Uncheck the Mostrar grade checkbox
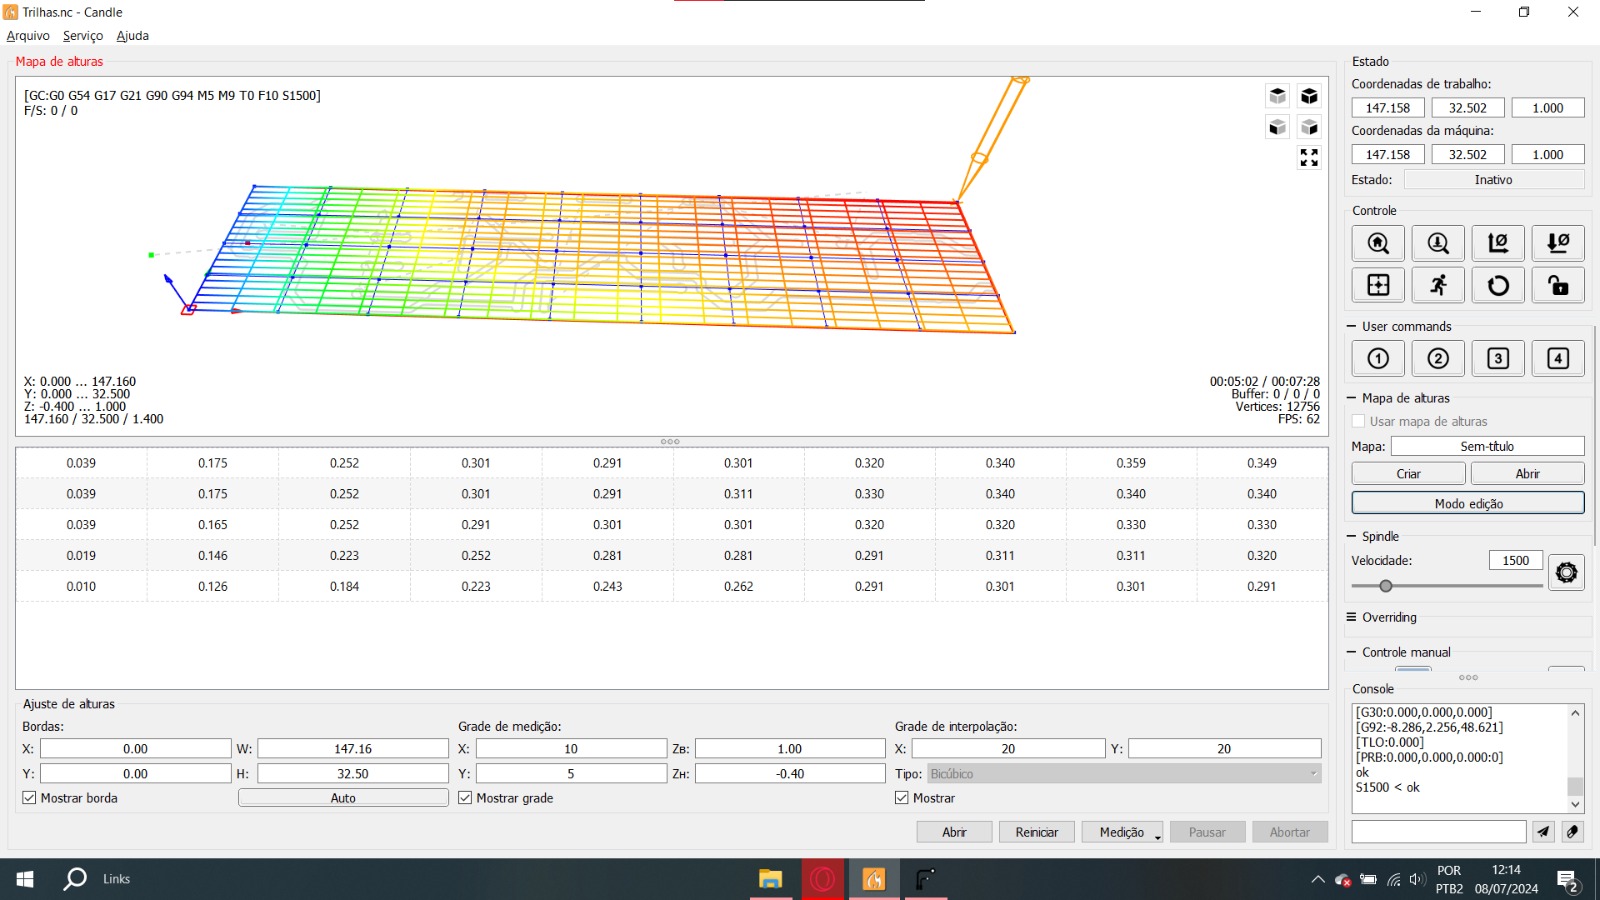This screenshot has height=900, width=1600. (x=466, y=798)
